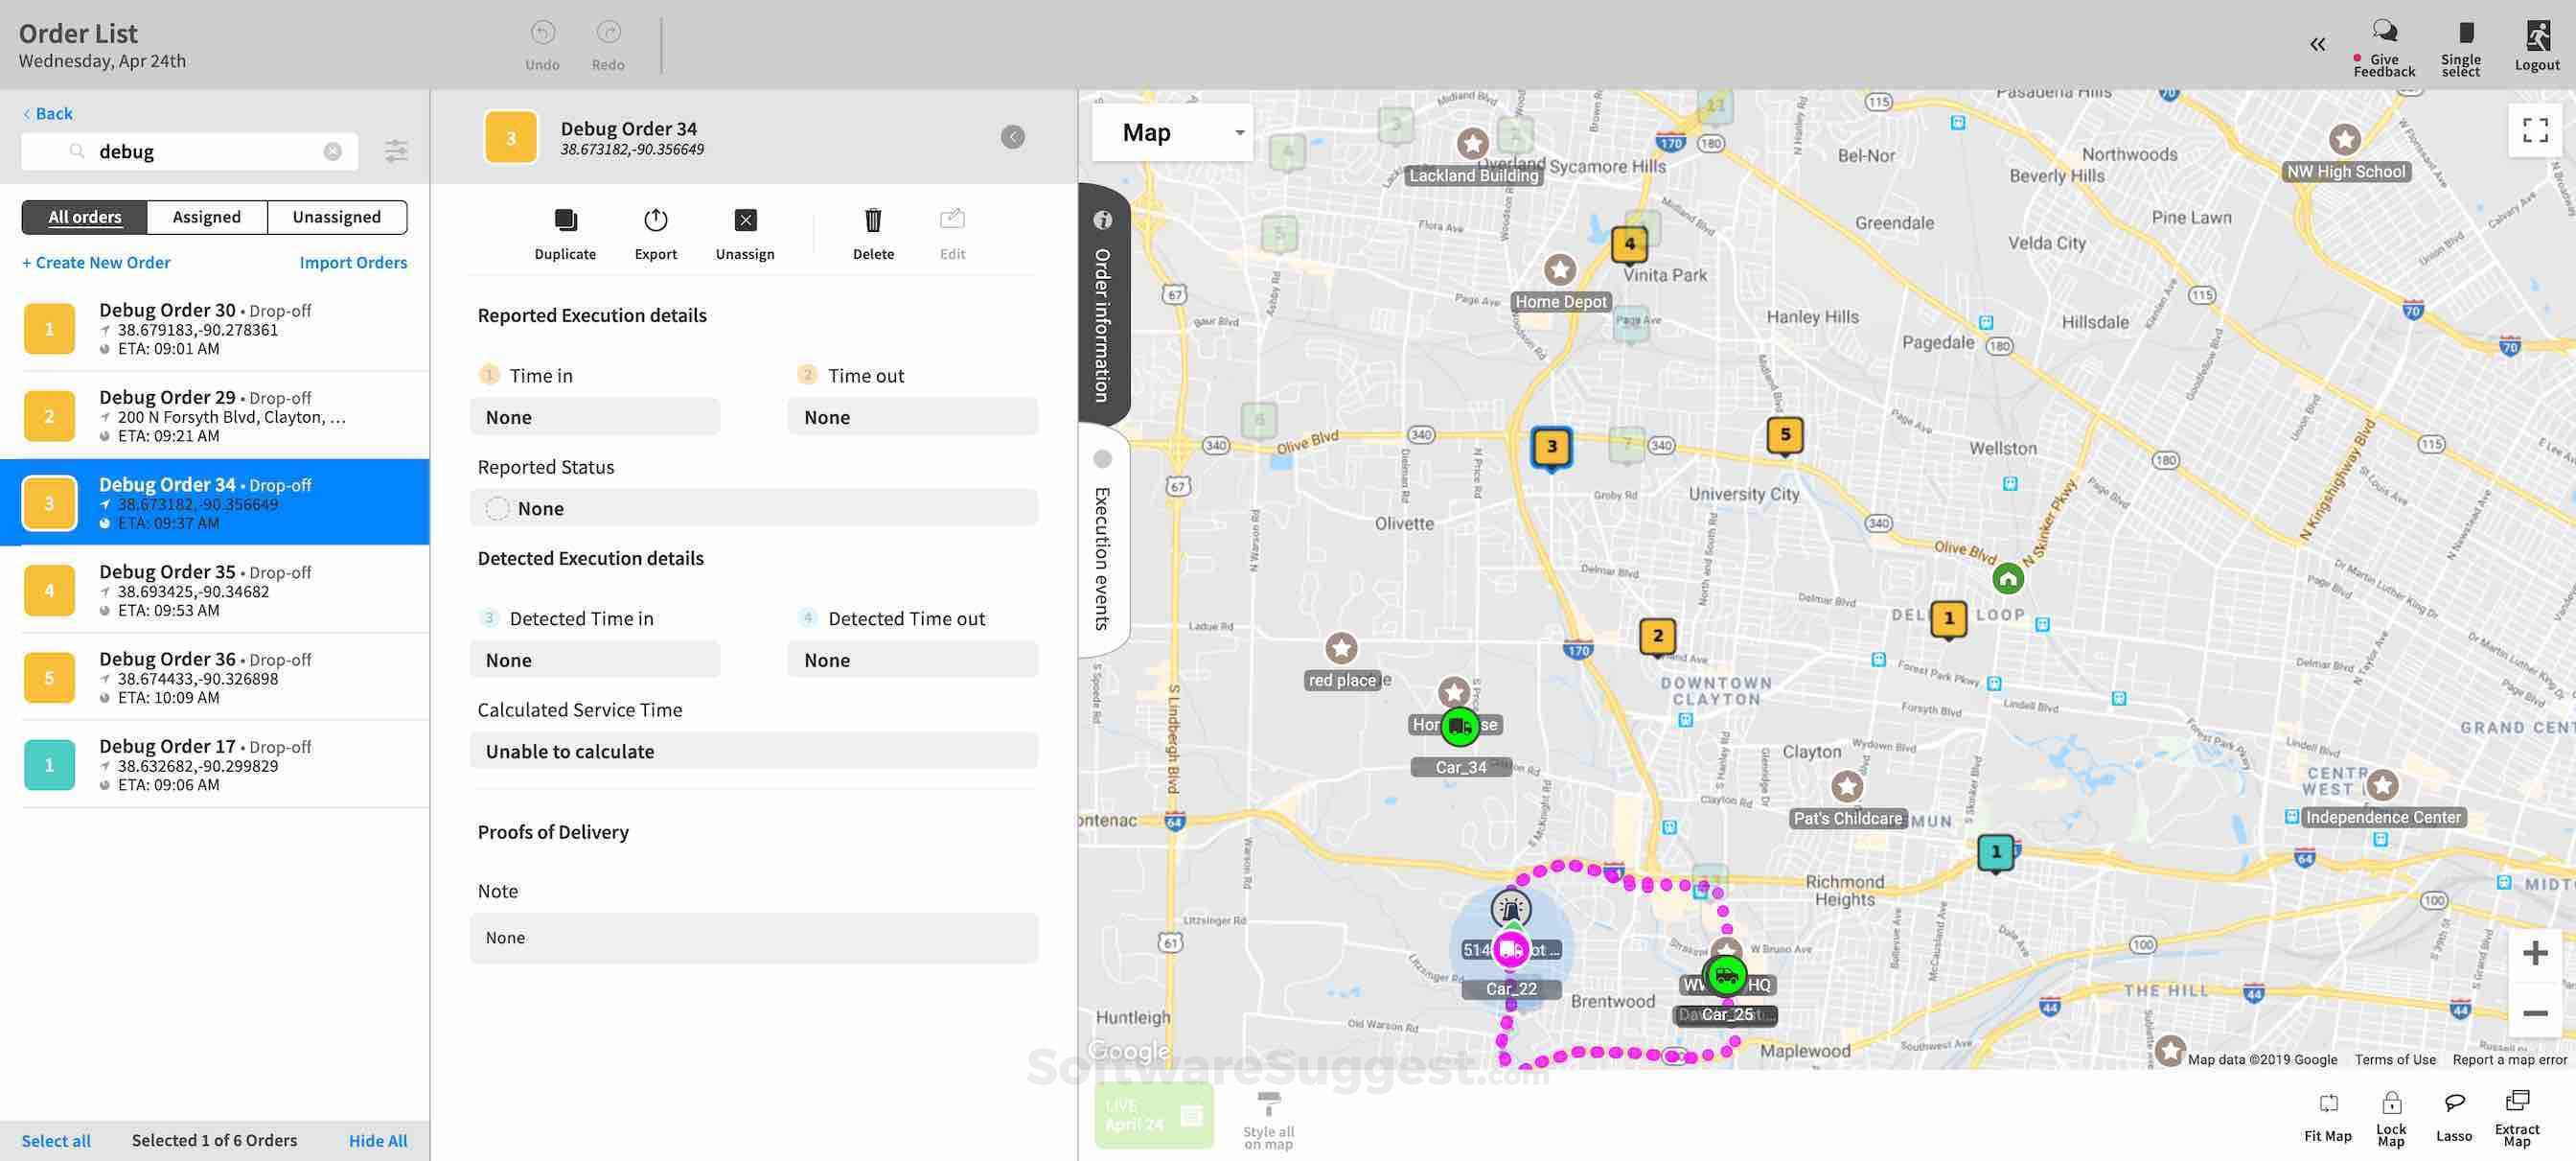Collapse panel with double chevron
Viewport: 2576px width, 1161px height.
2317,44
